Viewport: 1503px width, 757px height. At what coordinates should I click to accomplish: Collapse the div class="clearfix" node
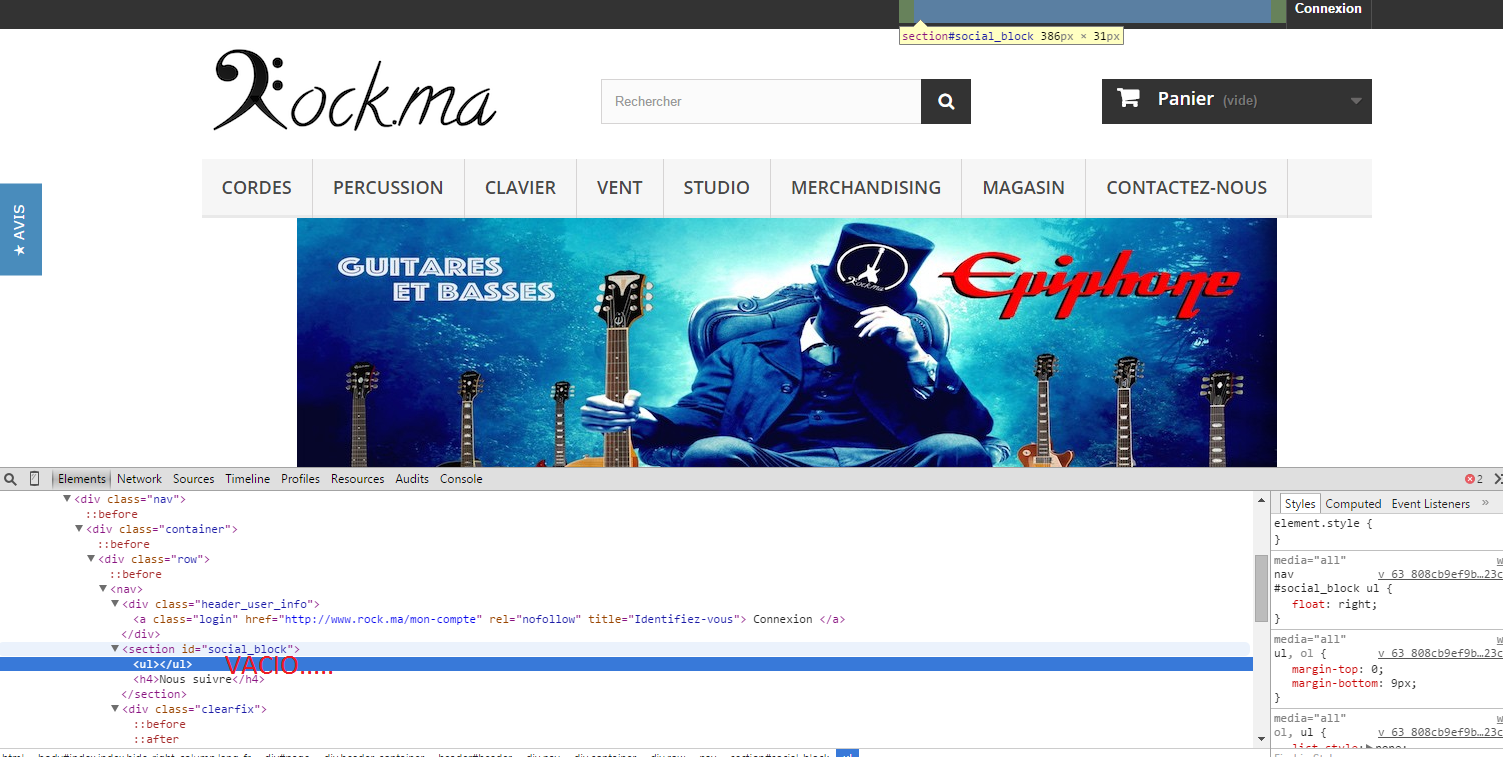point(116,709)
